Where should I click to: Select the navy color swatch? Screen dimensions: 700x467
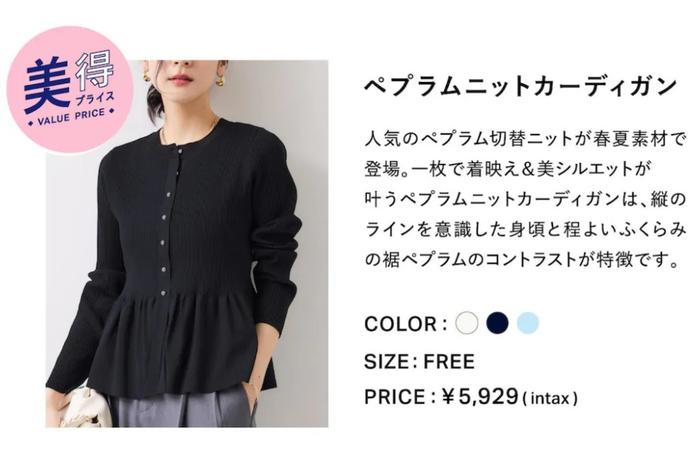point(497,322)
